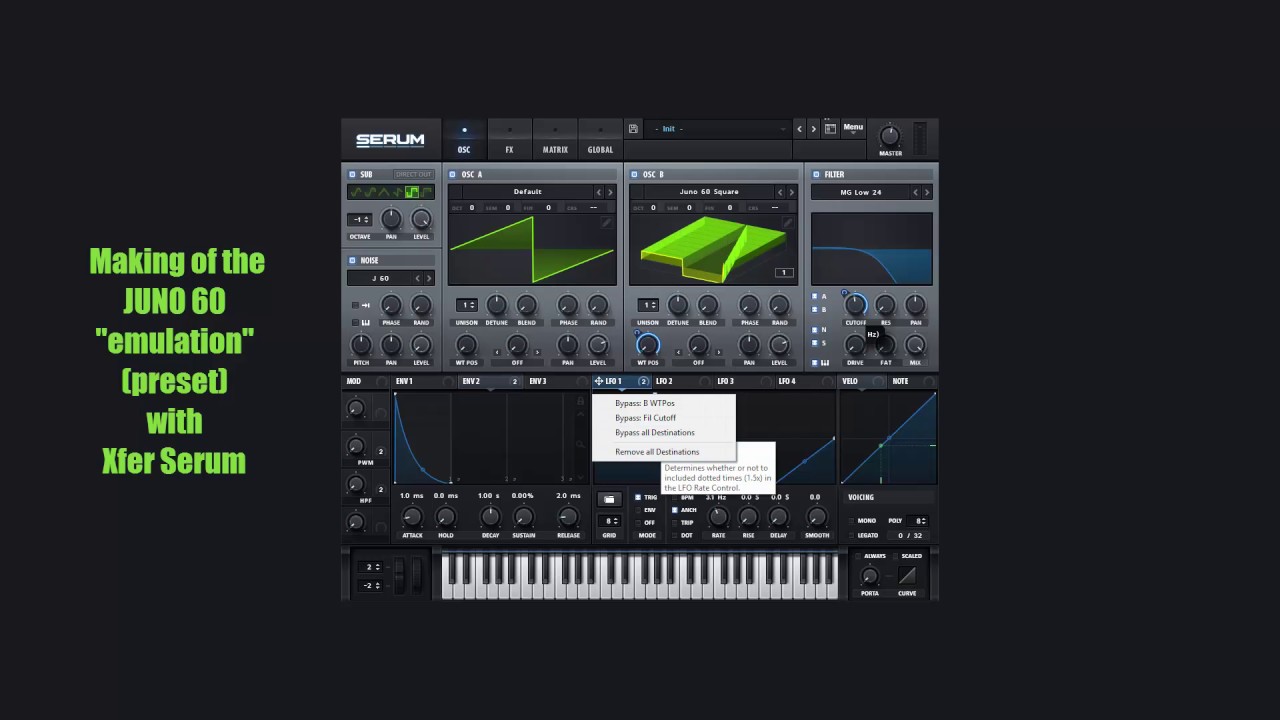
Task: Click the MASTER volume knob
Action: coord(890,136)
